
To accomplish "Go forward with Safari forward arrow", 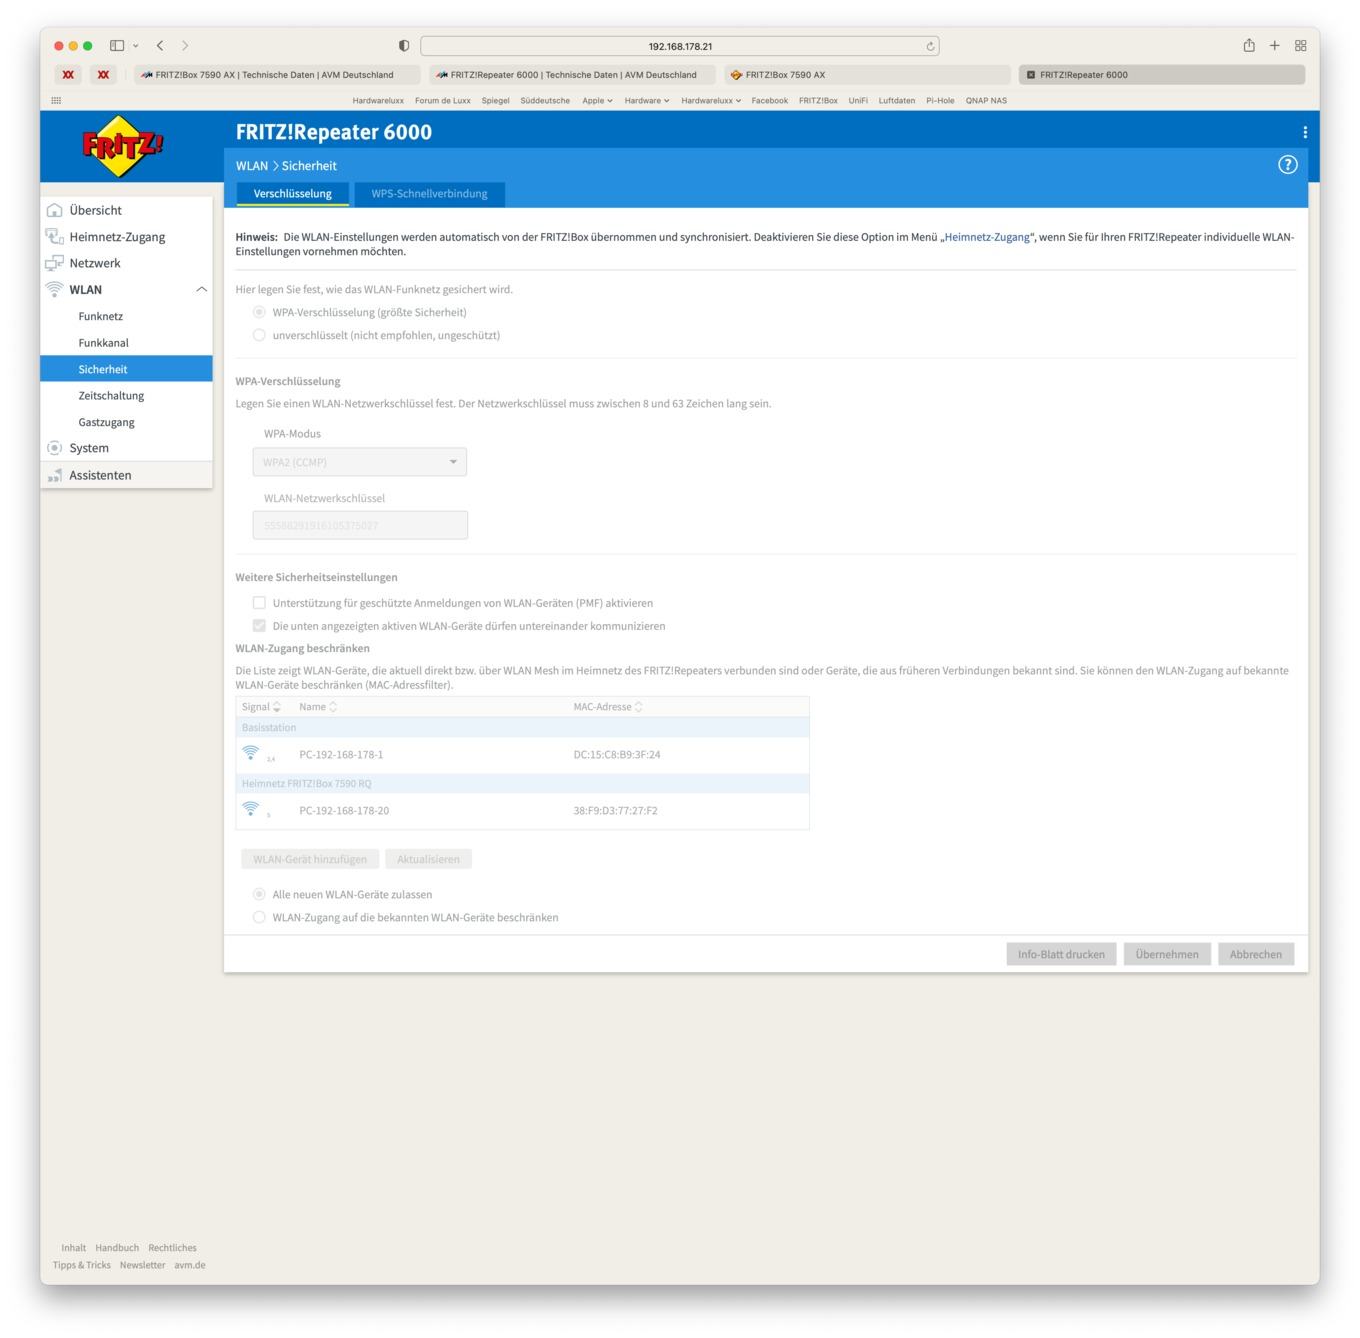I will click(x=185, y=45).
